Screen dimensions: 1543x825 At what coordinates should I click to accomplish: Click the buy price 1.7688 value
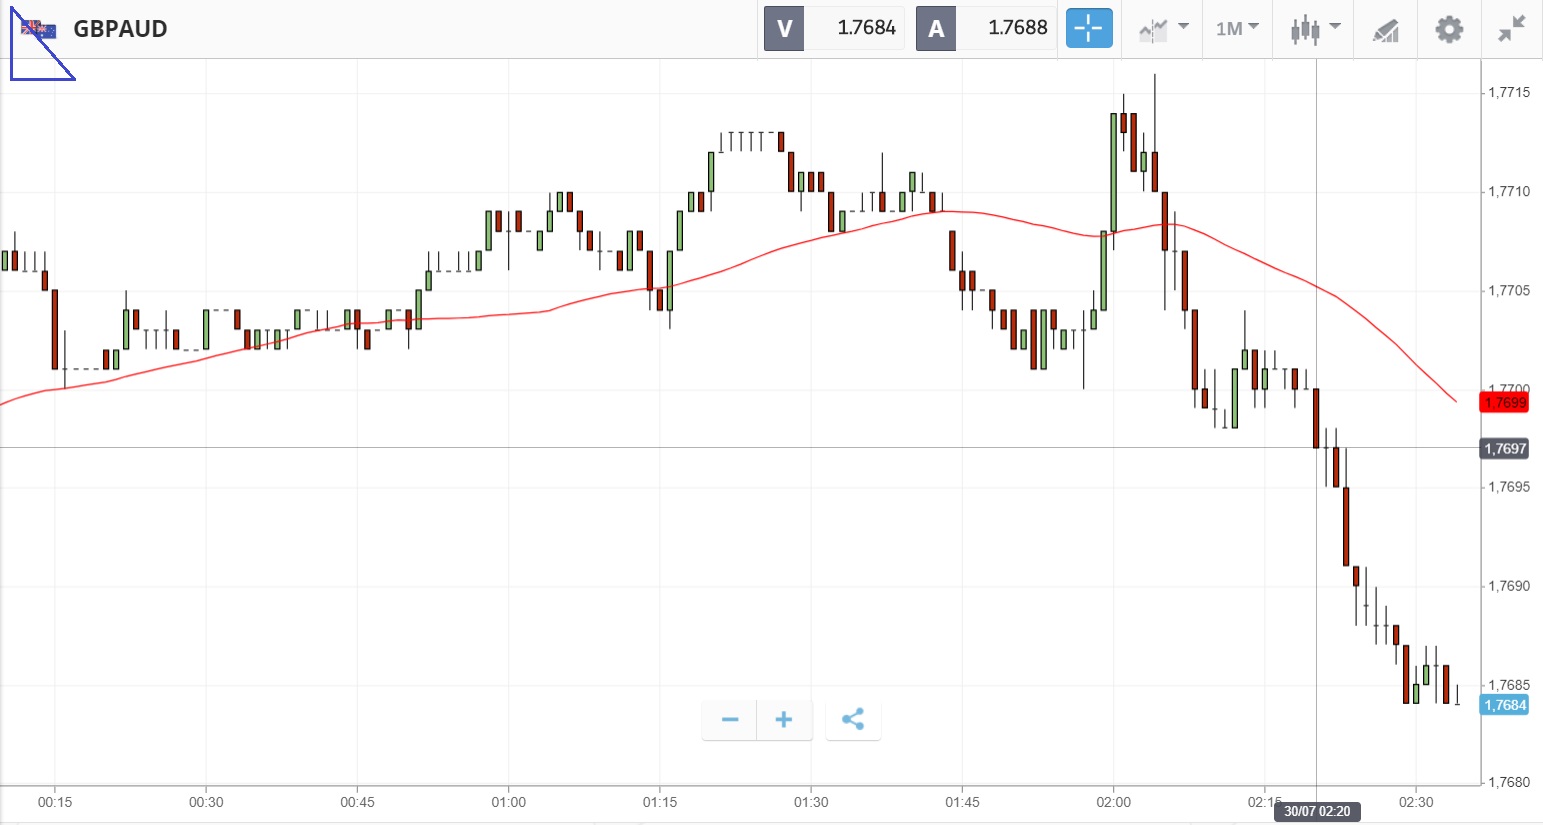(x=1017, y=28)
